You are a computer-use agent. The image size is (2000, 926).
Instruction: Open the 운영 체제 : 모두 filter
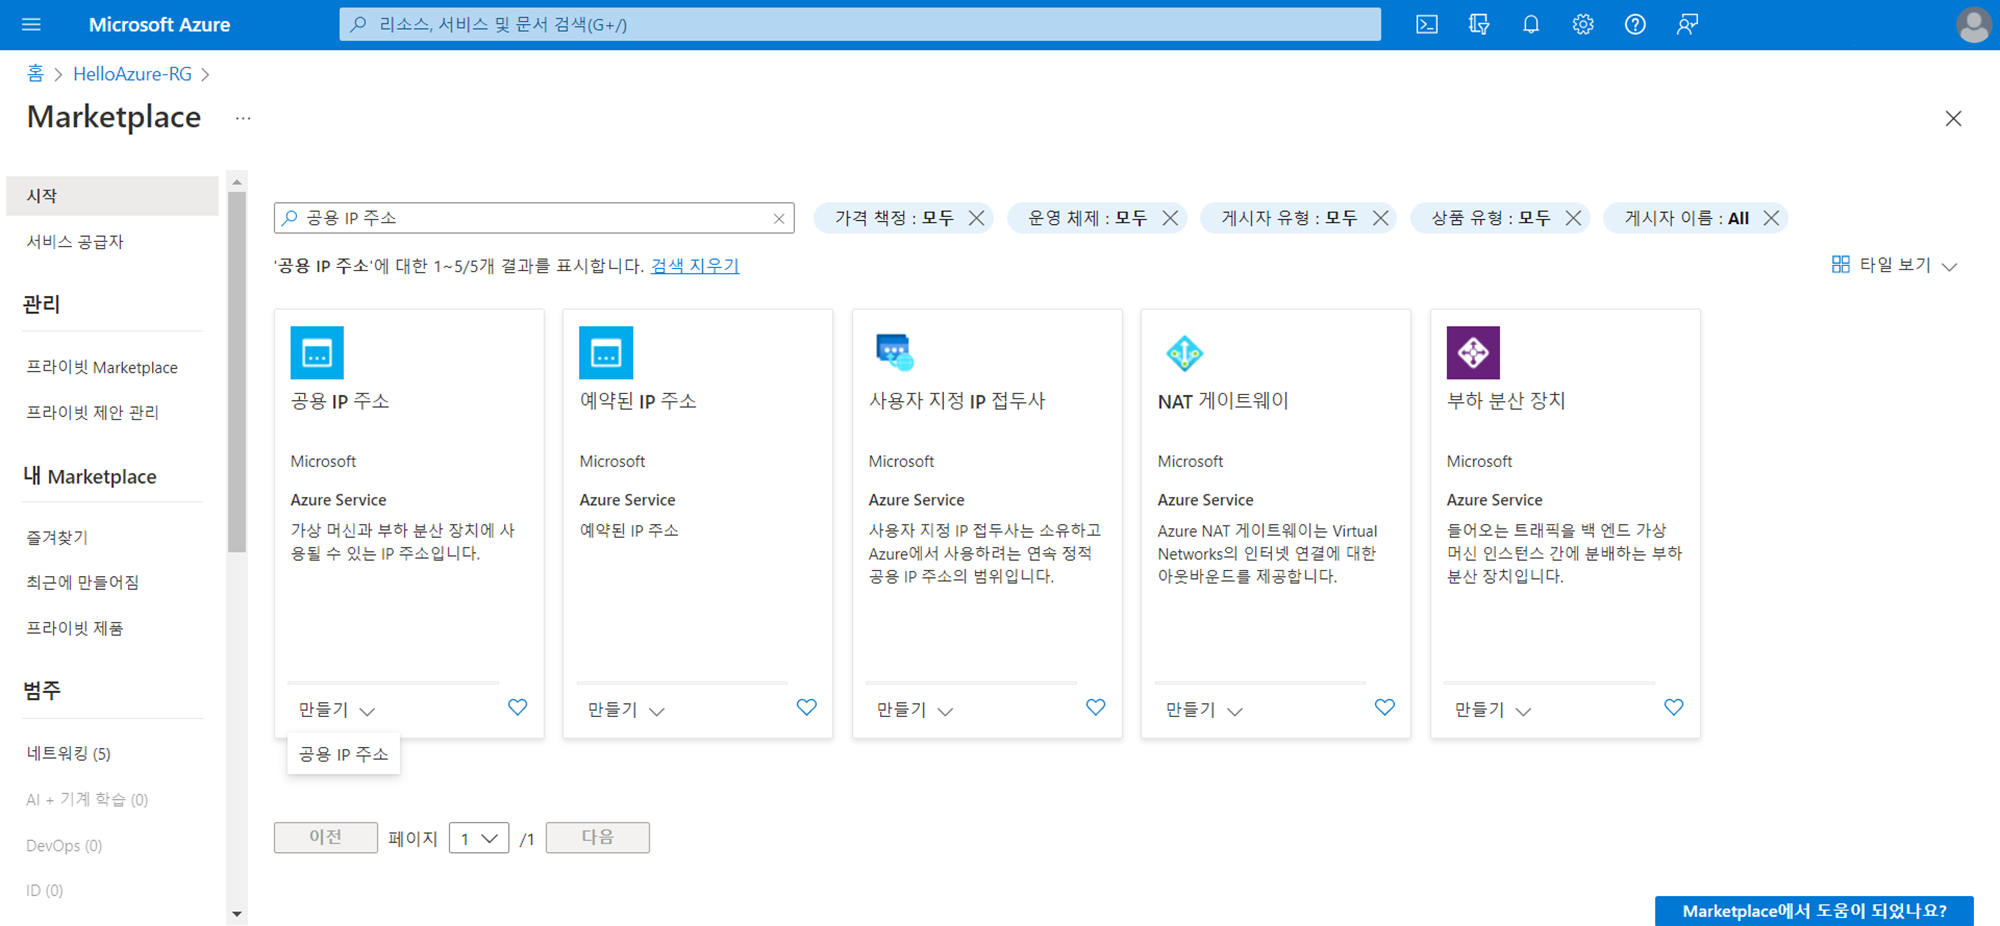(1087, 218)
